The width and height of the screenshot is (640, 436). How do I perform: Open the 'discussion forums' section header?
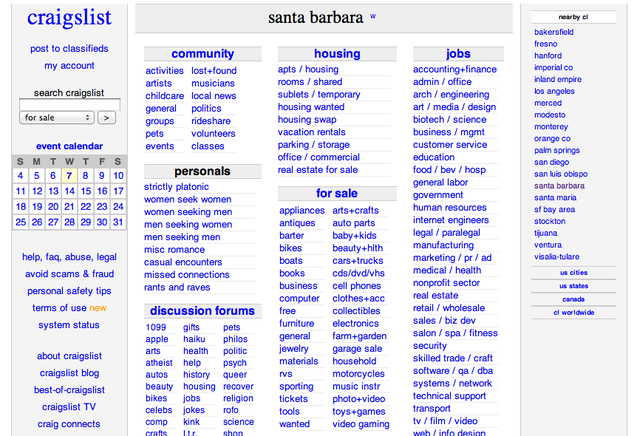point(202,311)
